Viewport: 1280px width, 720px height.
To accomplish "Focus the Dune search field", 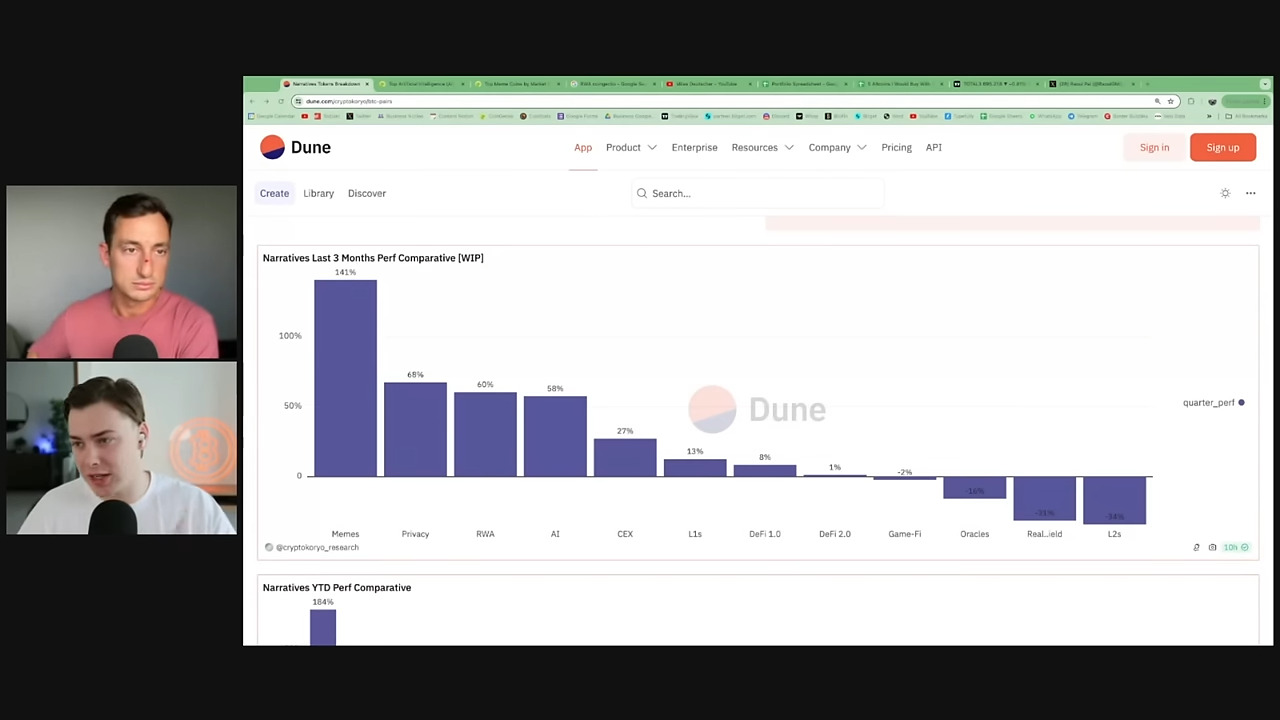I will [x=758, y=193].
